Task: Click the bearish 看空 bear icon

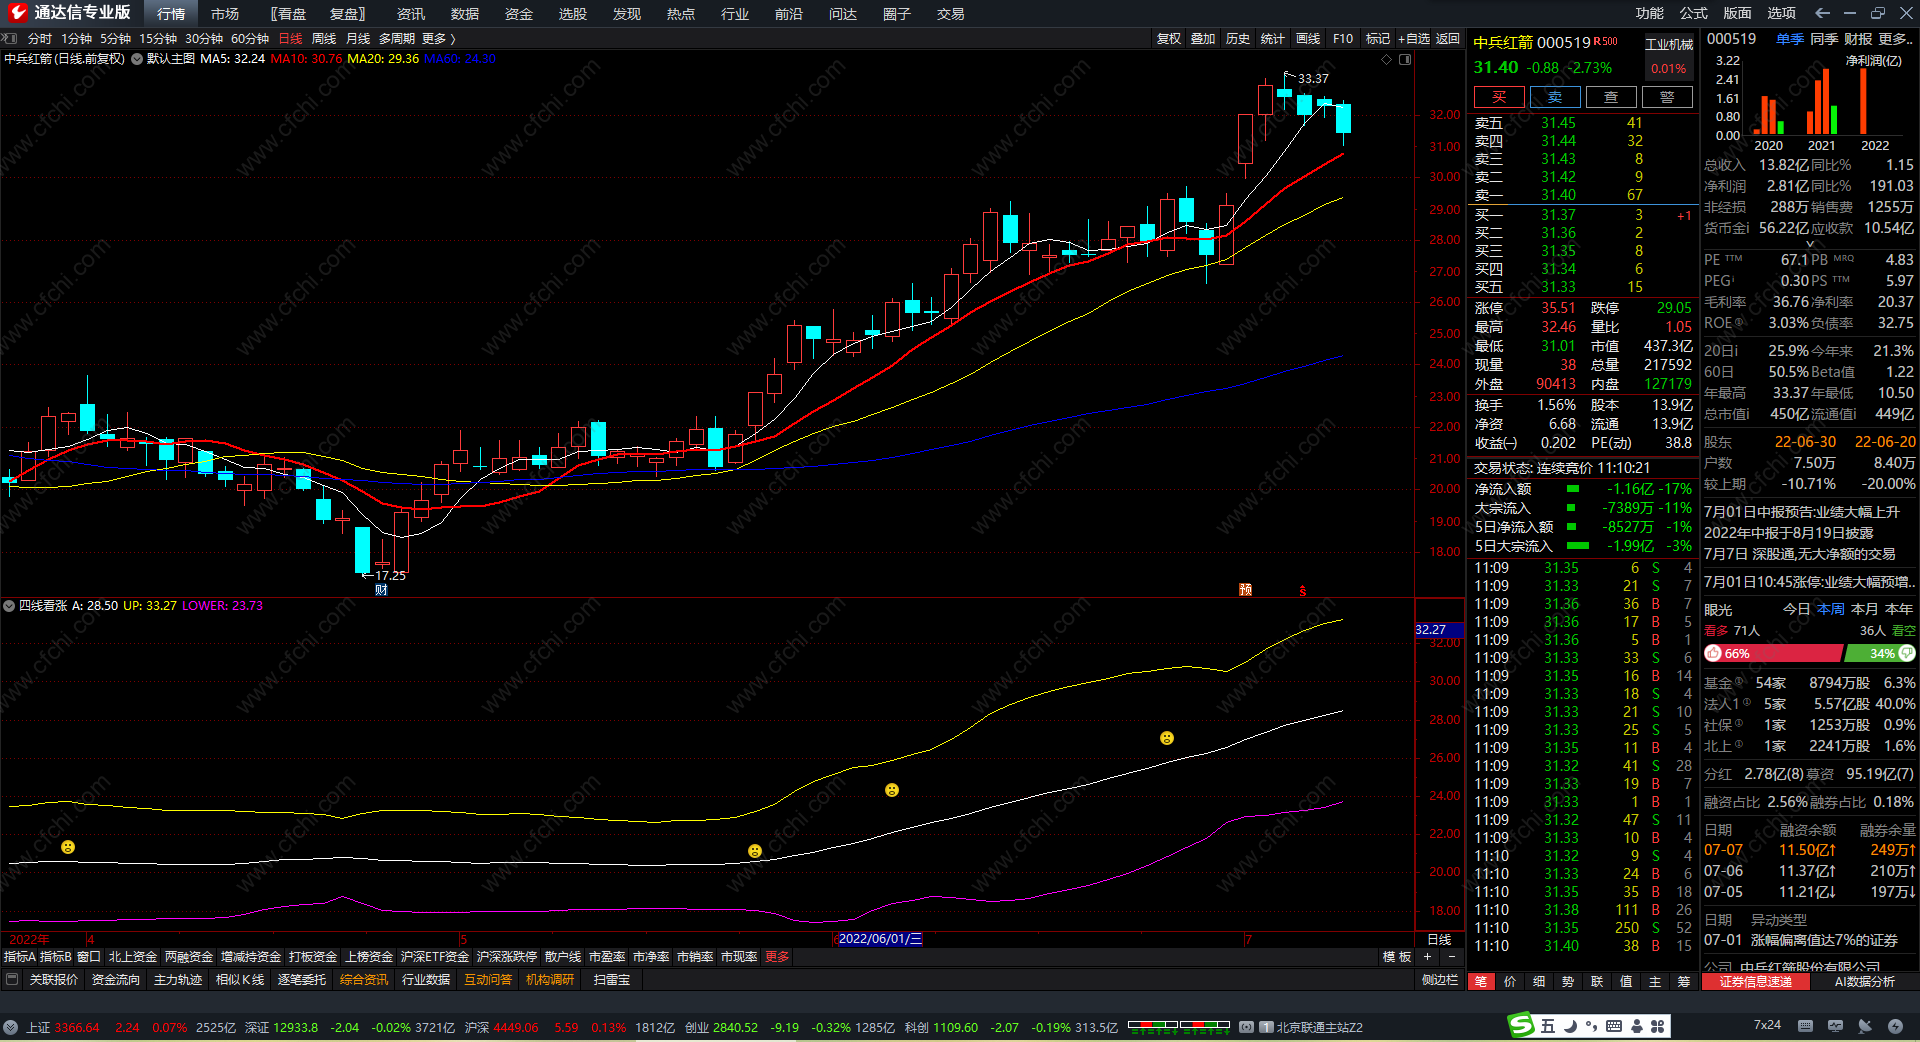Action: click(1907, 653)
